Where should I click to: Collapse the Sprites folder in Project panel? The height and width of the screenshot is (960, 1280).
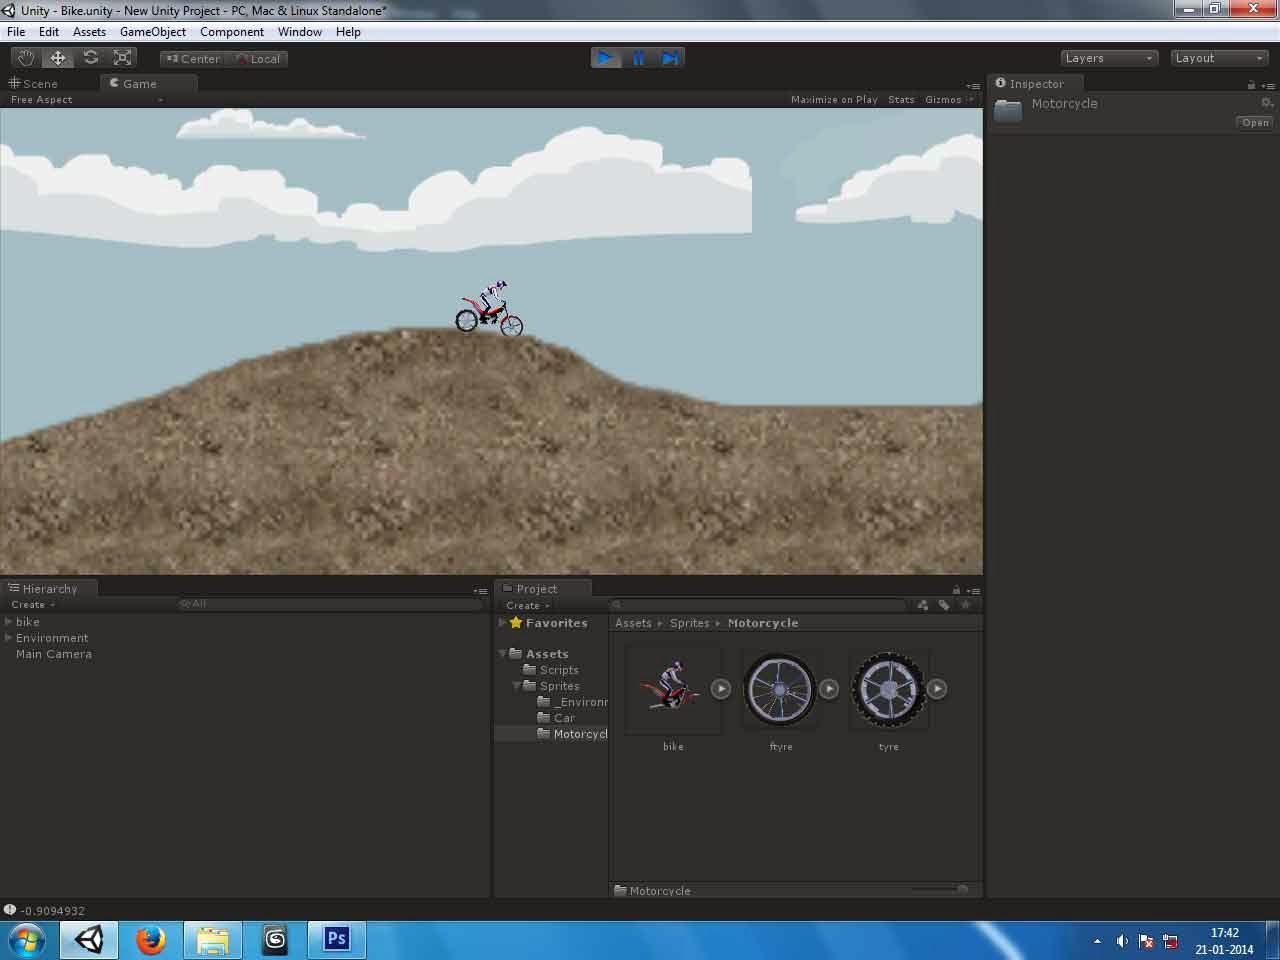point(516,685)
